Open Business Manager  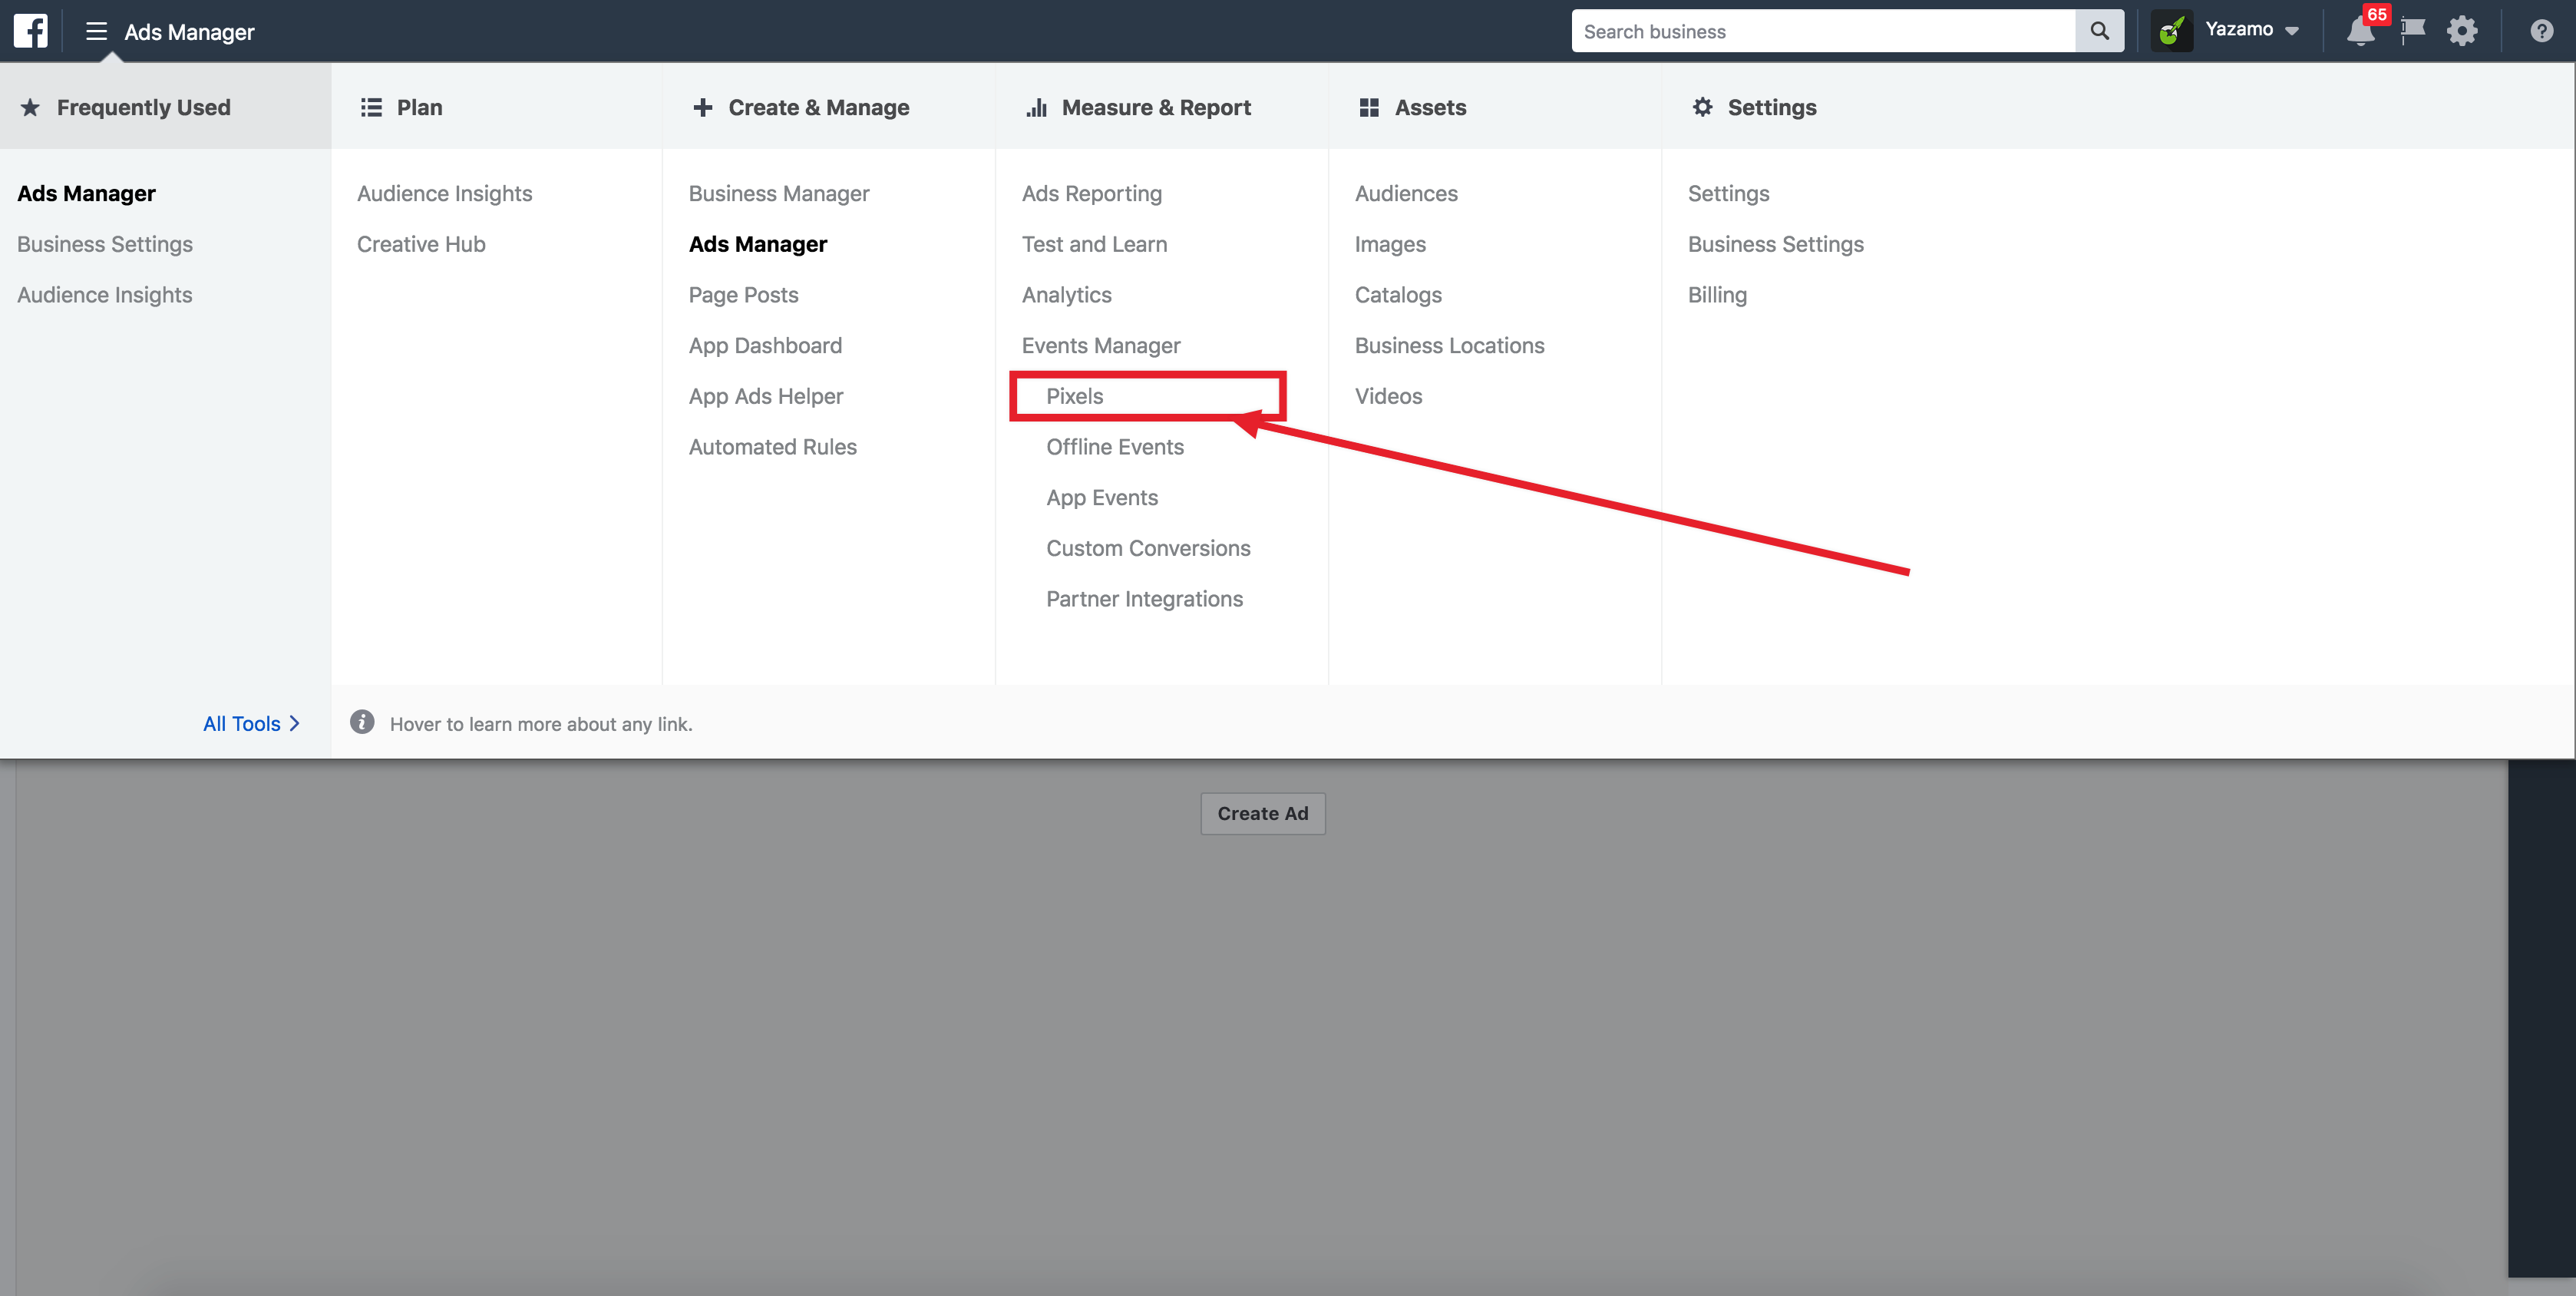779,193
